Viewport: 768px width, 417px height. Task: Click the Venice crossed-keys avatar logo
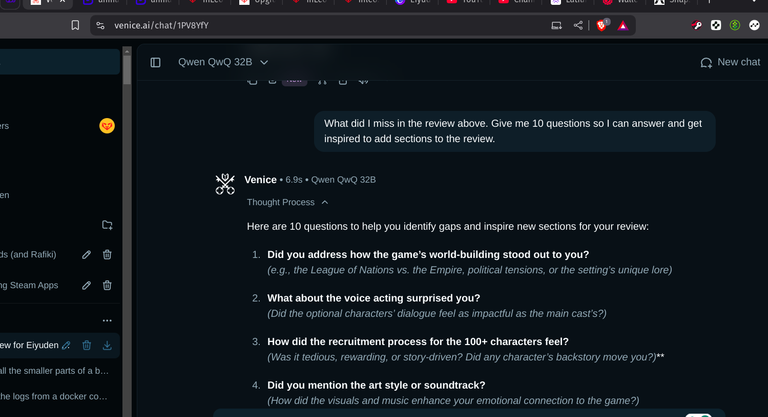pyautogui.click(x=225, y=184)
